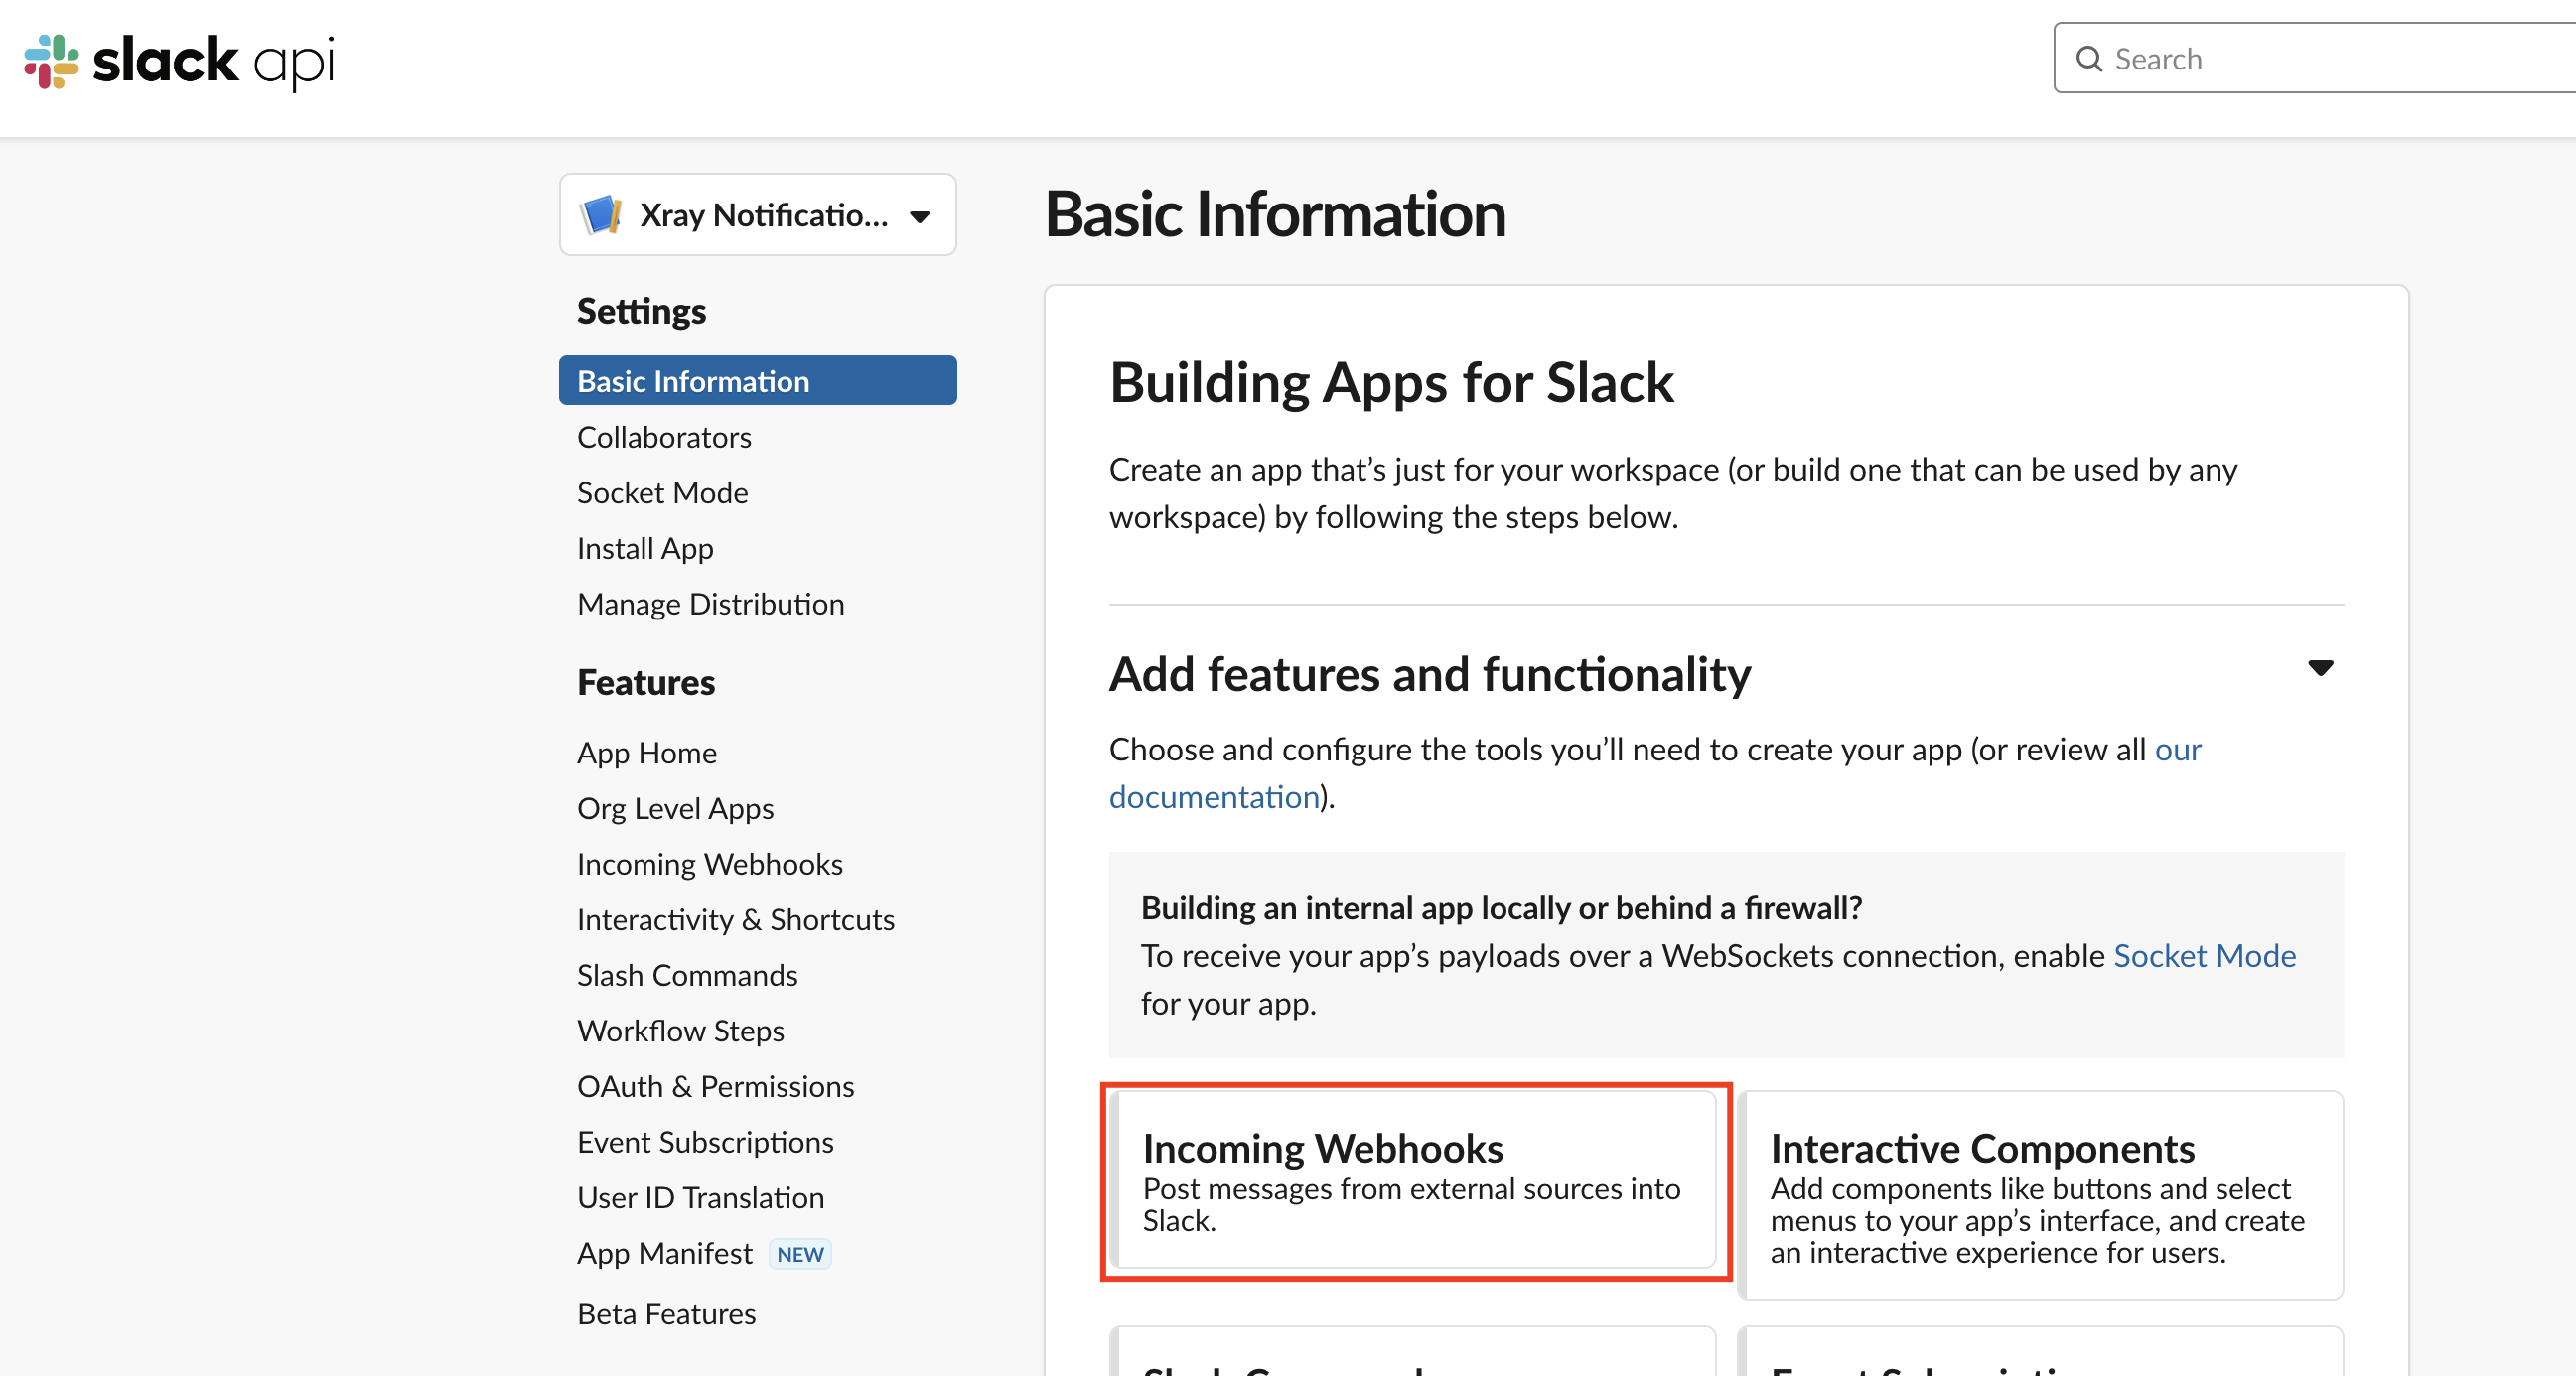Open App Home feature page
Screen dimensions: 2576x1376
point(647,753)
